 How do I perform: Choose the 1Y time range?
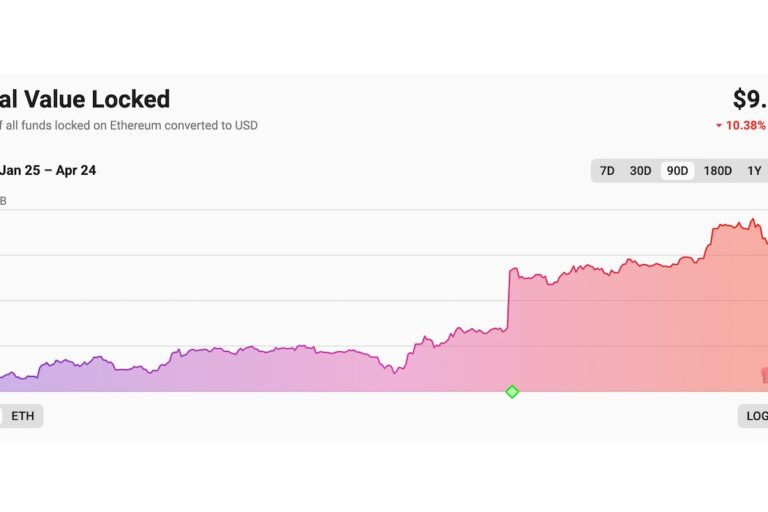(754, 171)
